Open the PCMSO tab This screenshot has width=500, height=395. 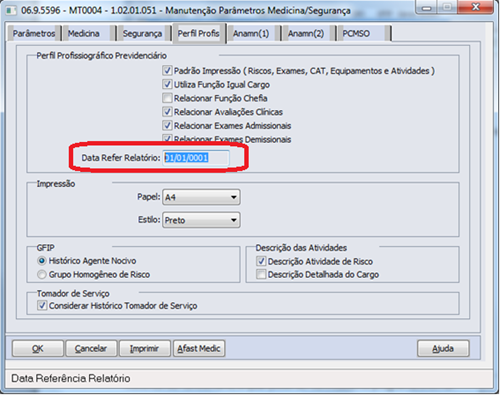pyautogui.click(x=363, y=33)
